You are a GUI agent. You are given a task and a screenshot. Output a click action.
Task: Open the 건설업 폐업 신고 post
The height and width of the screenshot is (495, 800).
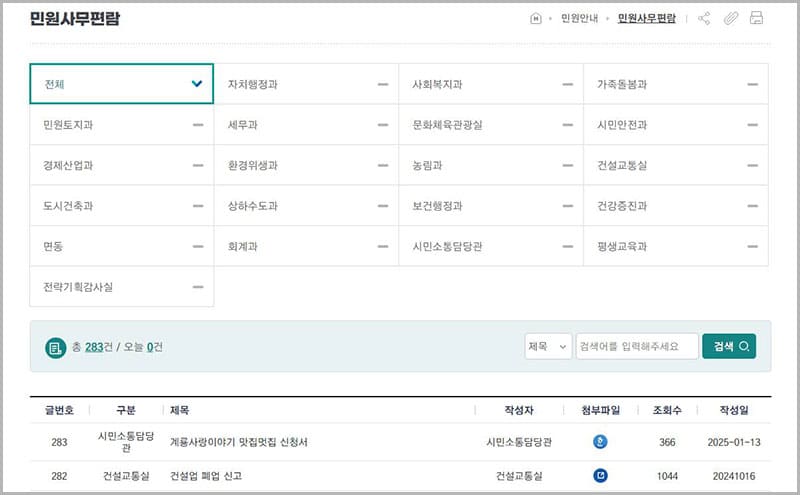click(206, 476)
